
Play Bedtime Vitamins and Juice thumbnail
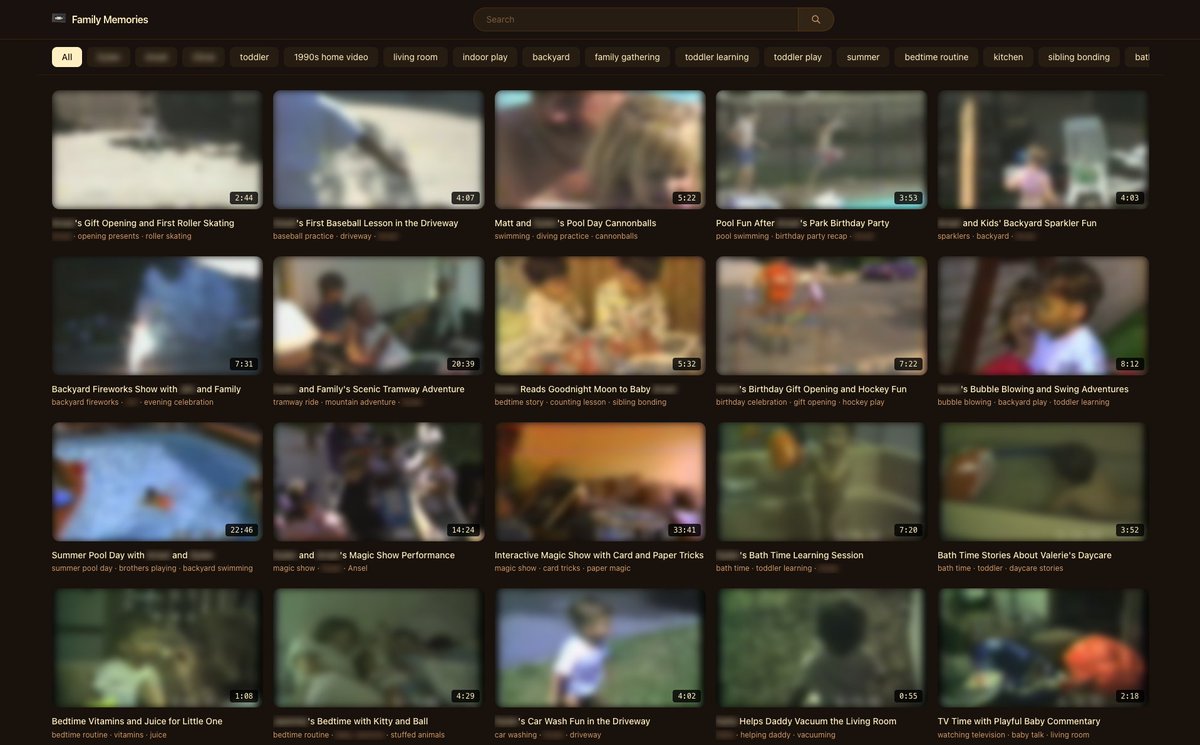157,647
